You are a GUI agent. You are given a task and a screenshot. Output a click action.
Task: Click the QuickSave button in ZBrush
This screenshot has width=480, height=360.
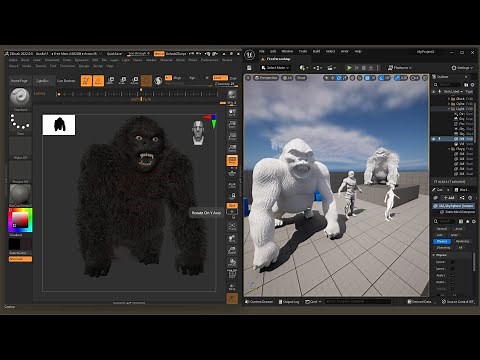(114, 54)
